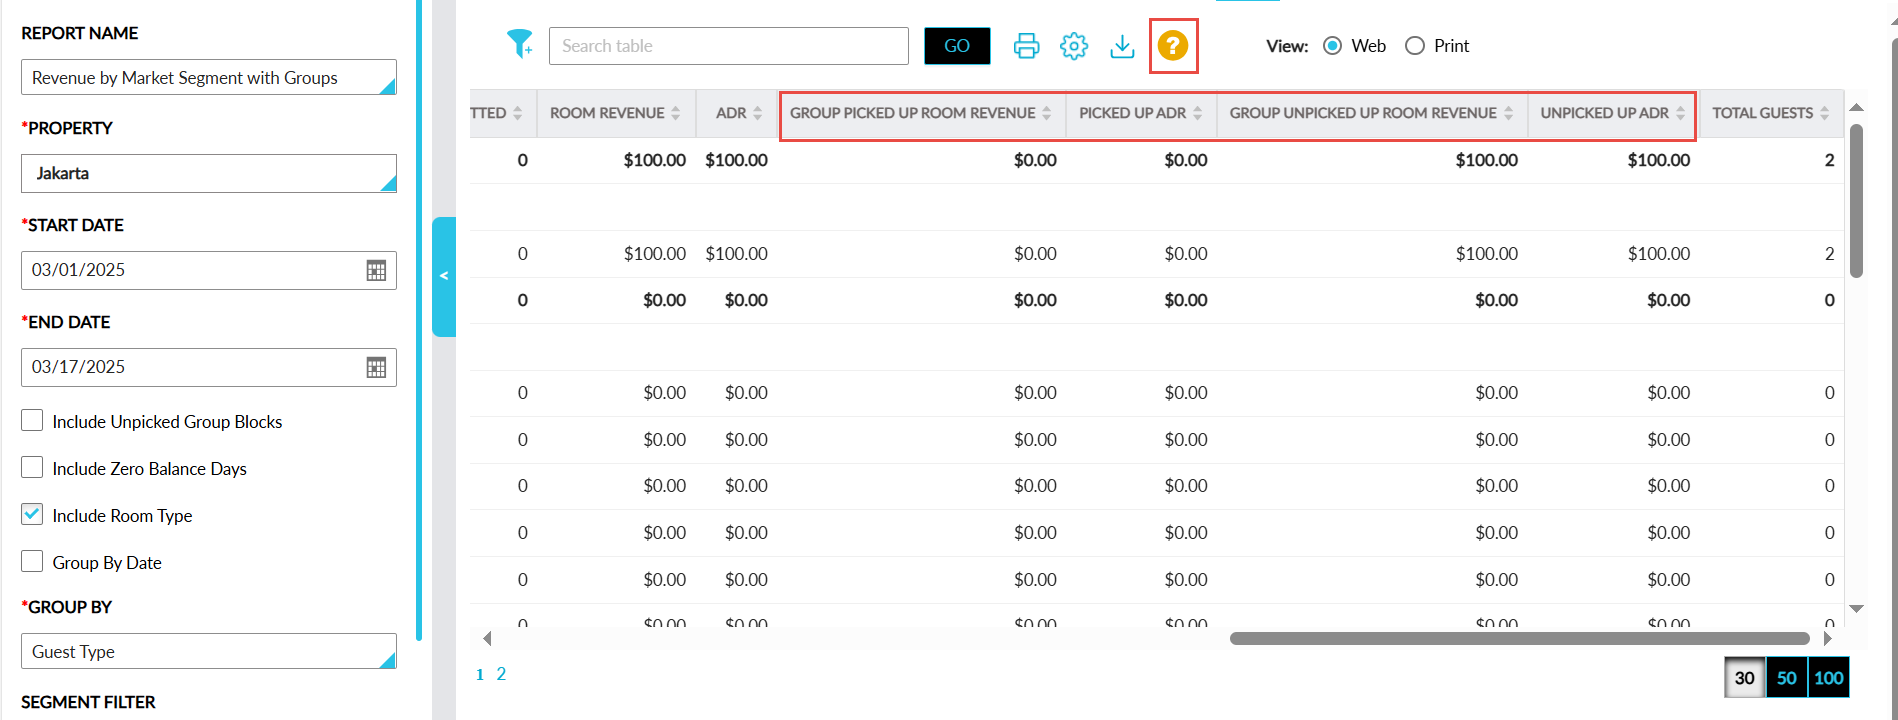Sort by Room Revenue column arrows
1898x720 pixels.
pyautogui.click(x=676, y=113)
